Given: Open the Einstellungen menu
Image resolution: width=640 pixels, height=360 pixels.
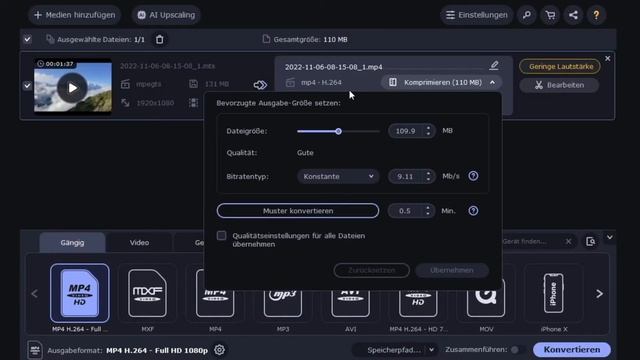Looking at the screenshot, I should pyautogui.click(x=476, y=15).
